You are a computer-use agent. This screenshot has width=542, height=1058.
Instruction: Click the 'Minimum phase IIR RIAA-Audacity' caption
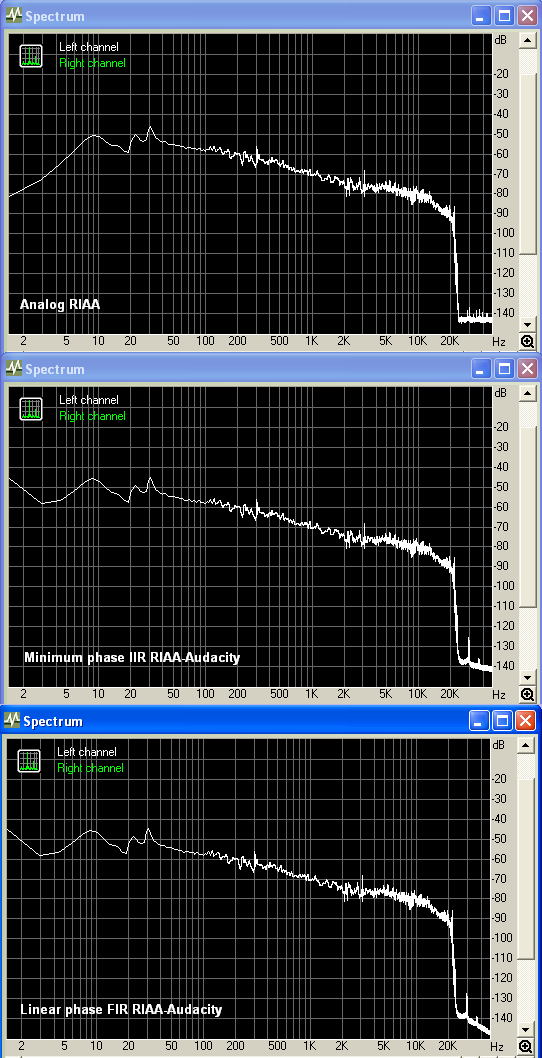point(132,657)
